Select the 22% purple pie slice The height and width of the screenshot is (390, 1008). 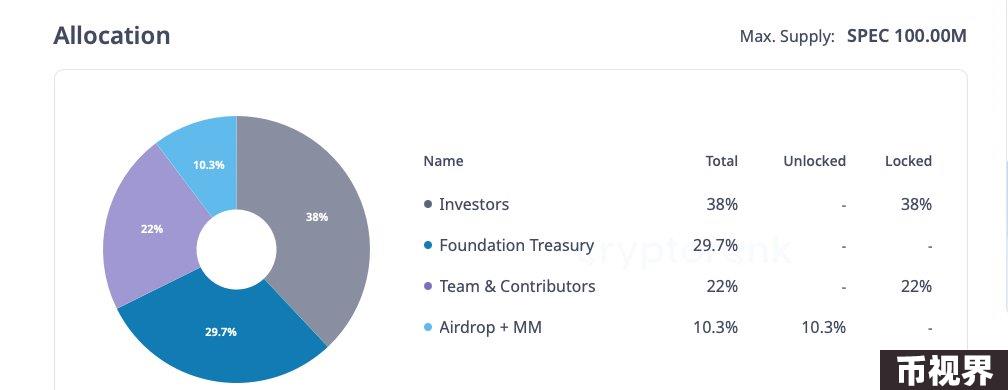(x=152, y=228)
